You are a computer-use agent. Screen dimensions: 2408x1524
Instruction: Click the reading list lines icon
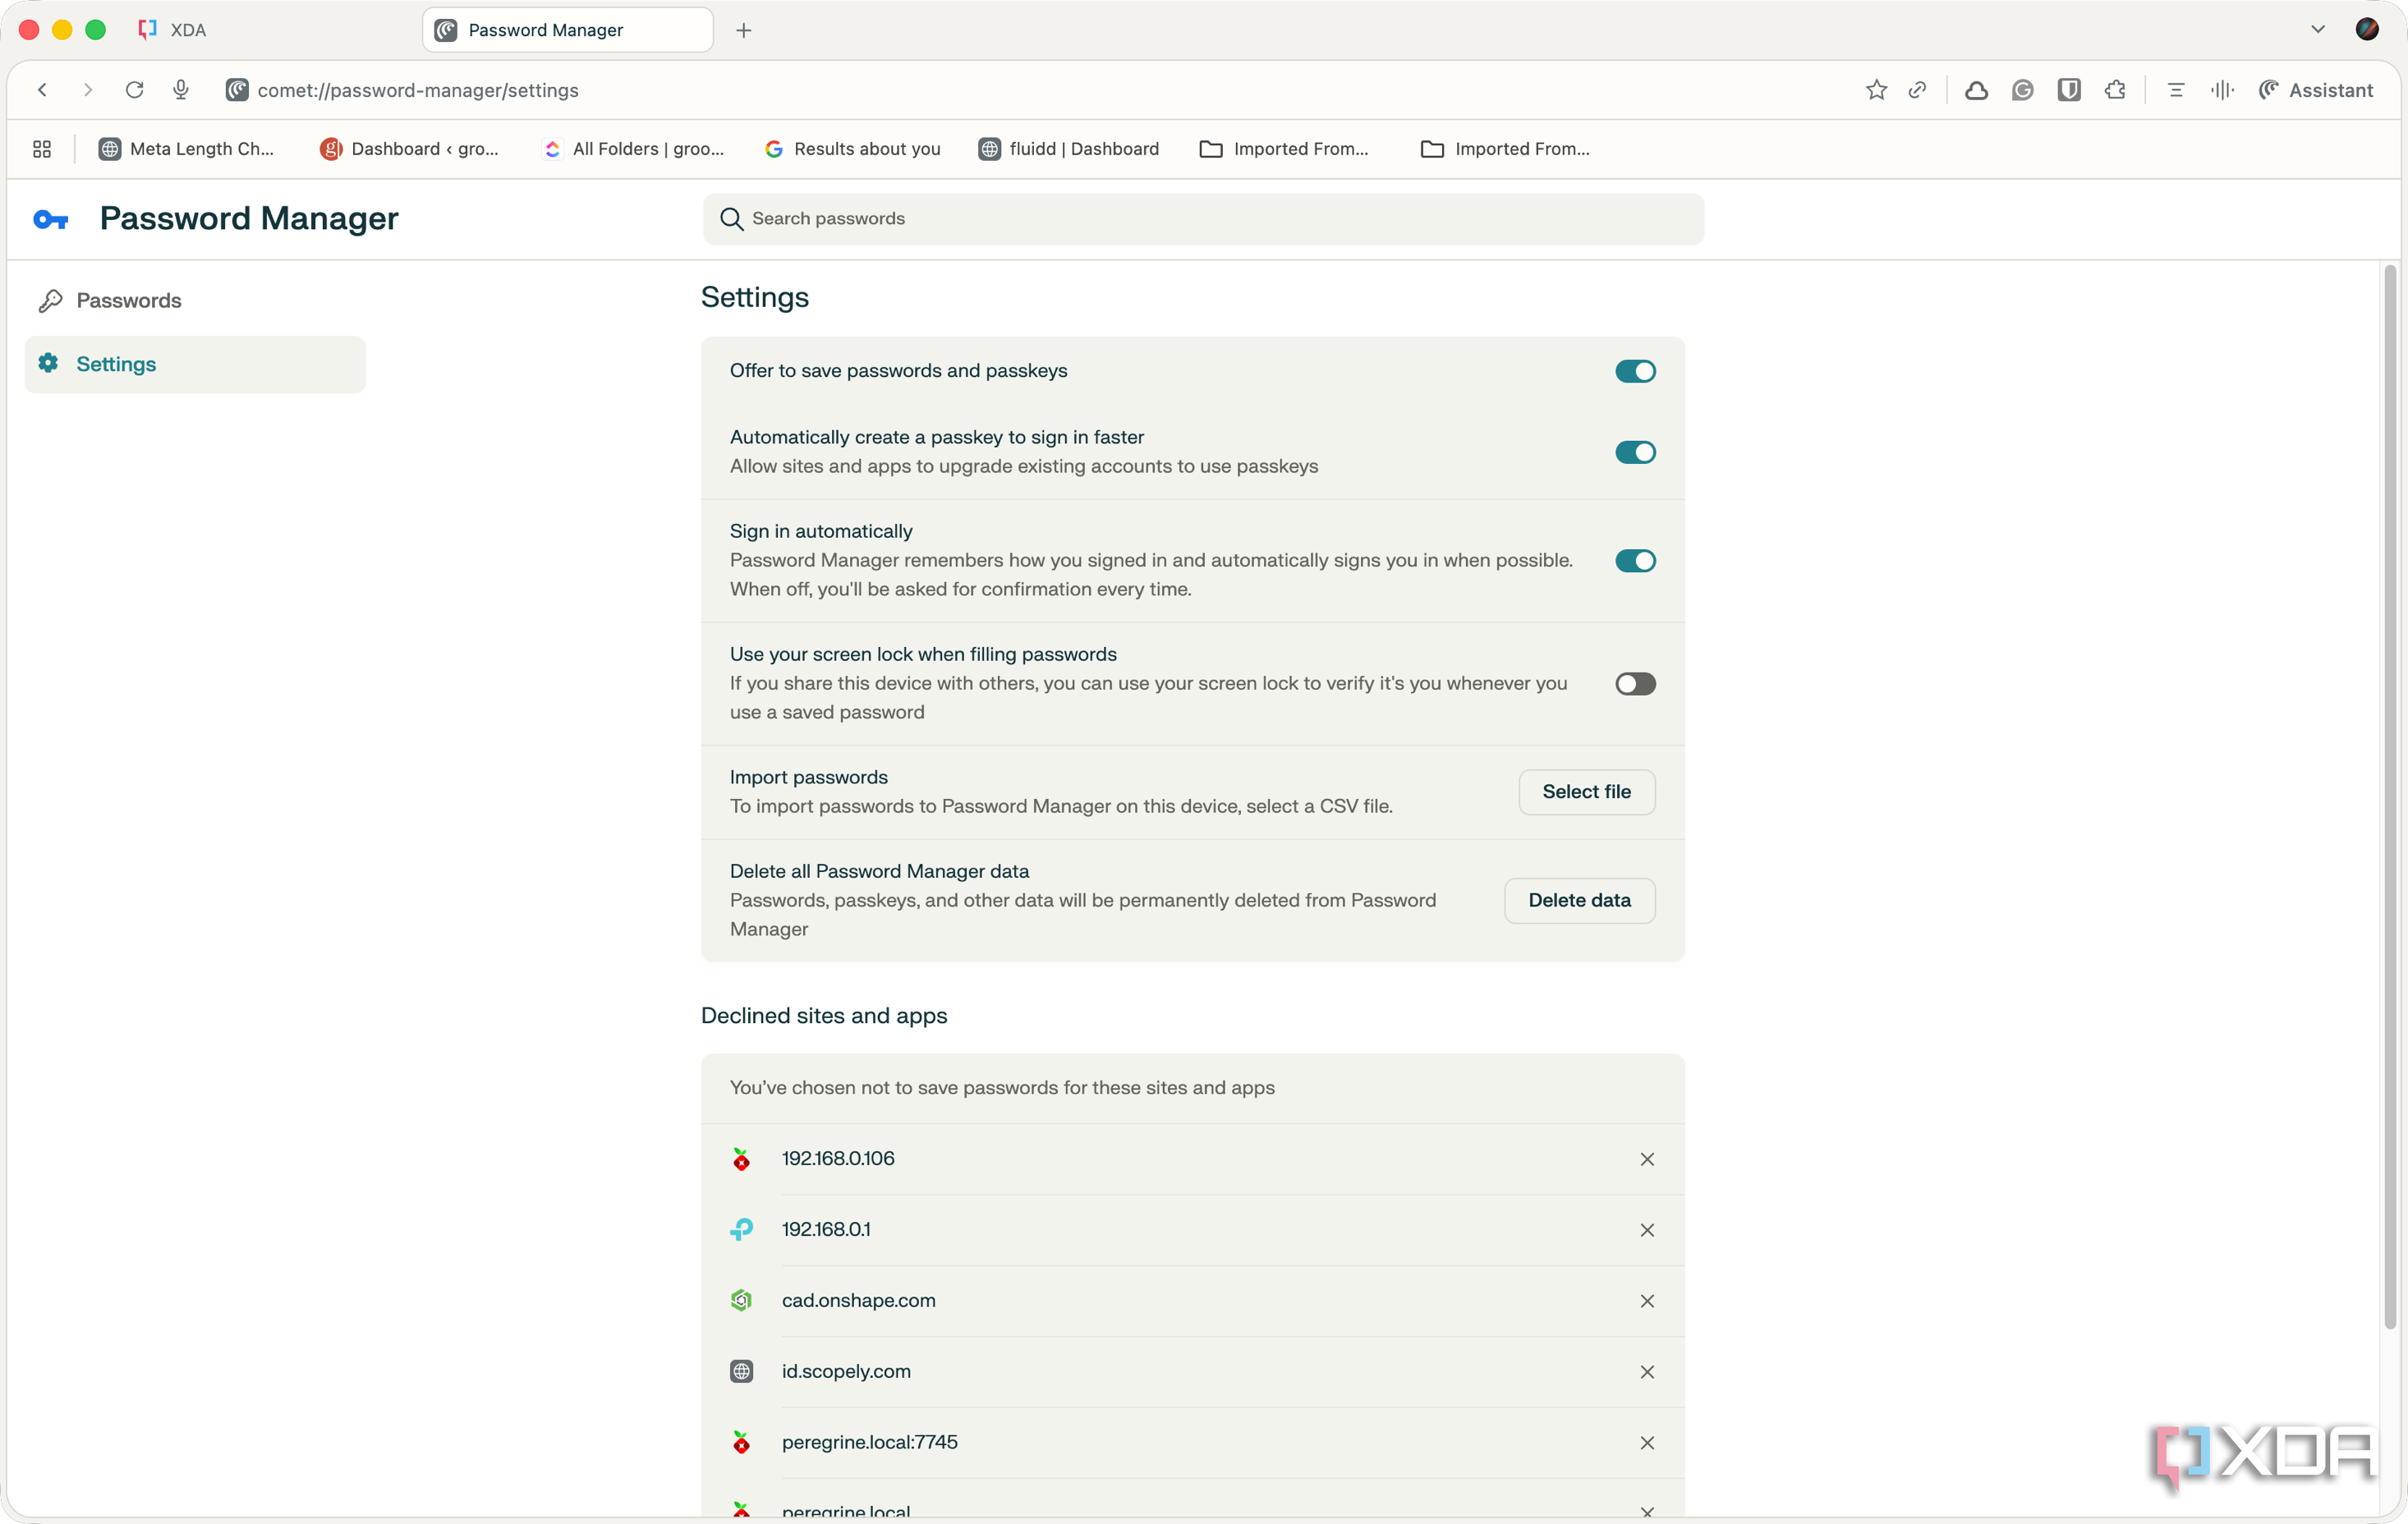point(2176,90)
